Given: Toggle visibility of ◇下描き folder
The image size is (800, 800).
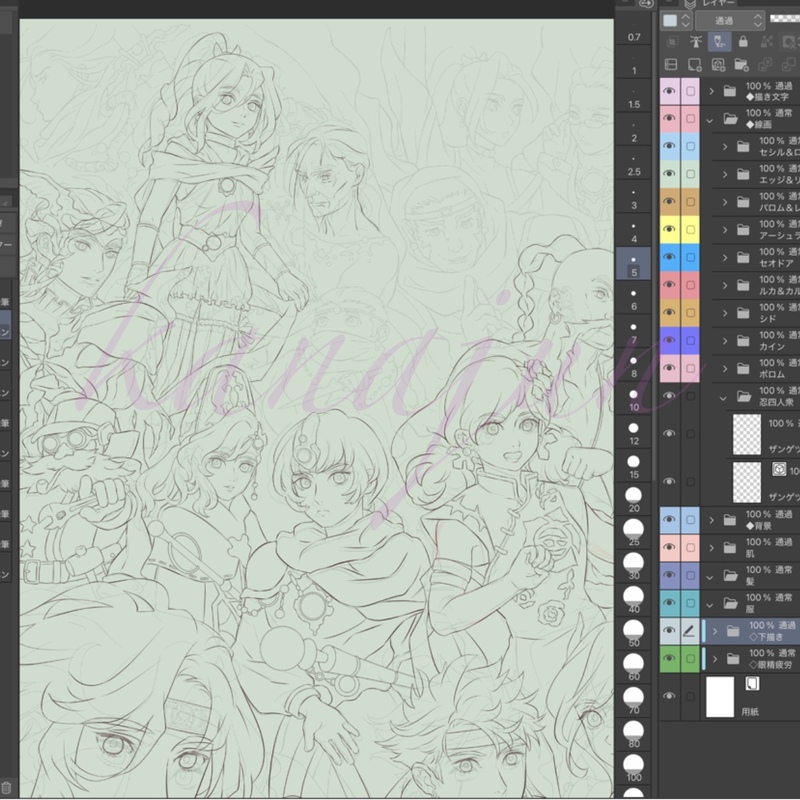Looking at the screenshot, I should (669, 631).
